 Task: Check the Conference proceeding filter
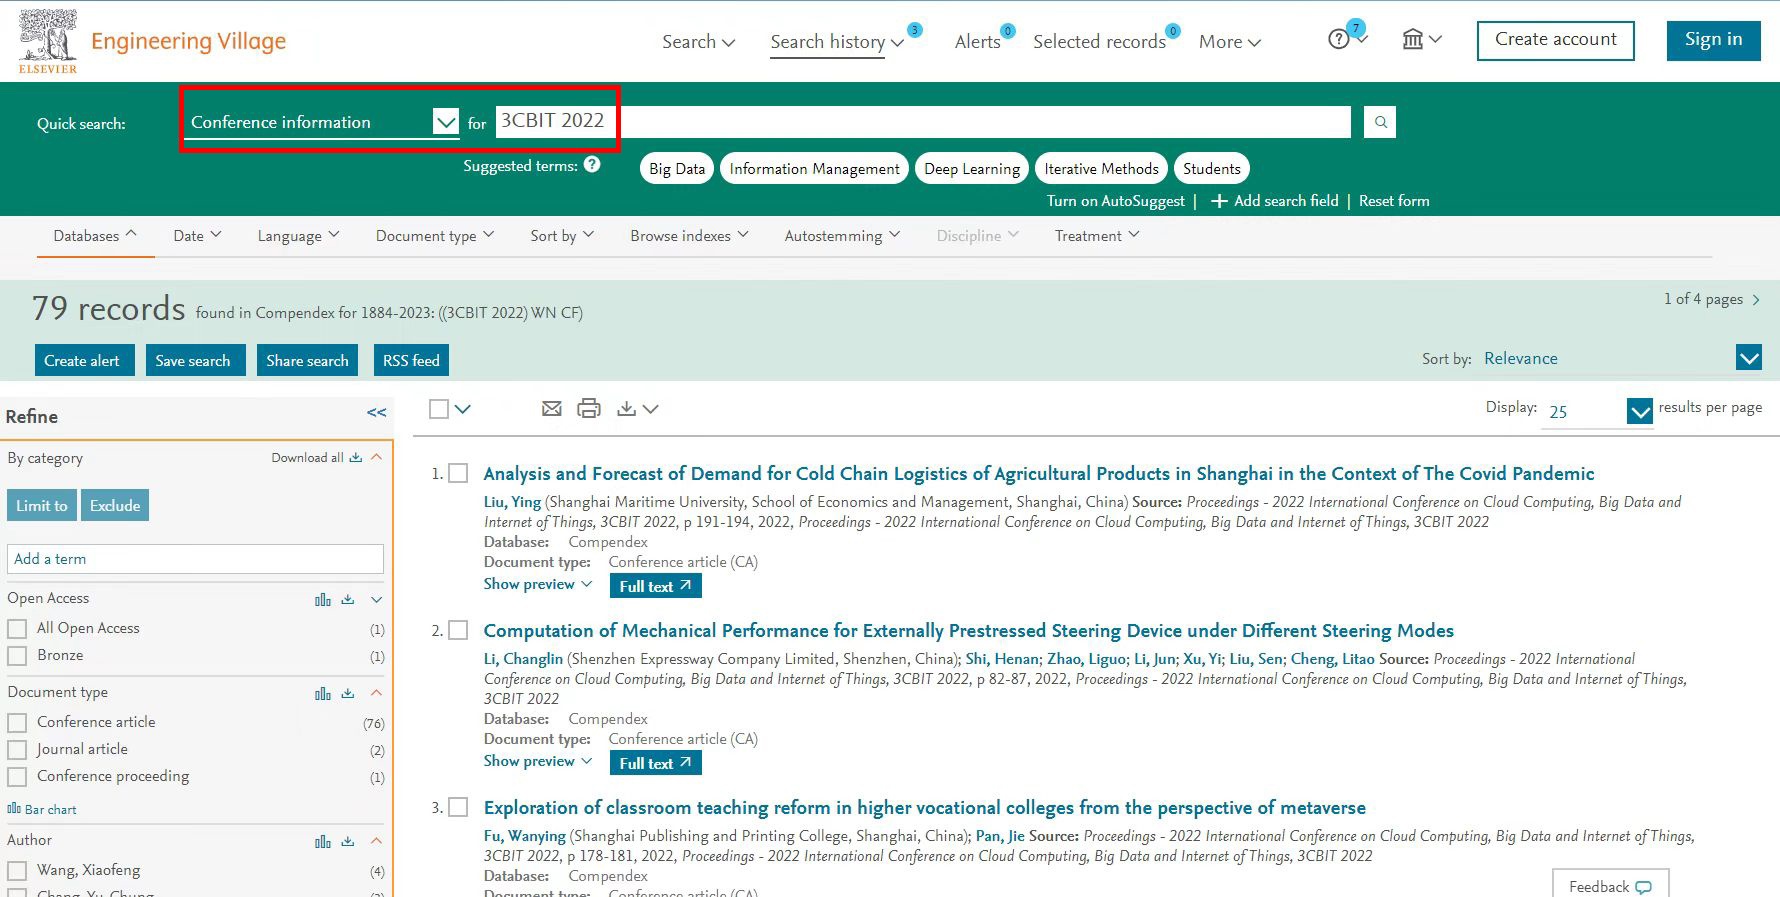[x=17, y=777]
